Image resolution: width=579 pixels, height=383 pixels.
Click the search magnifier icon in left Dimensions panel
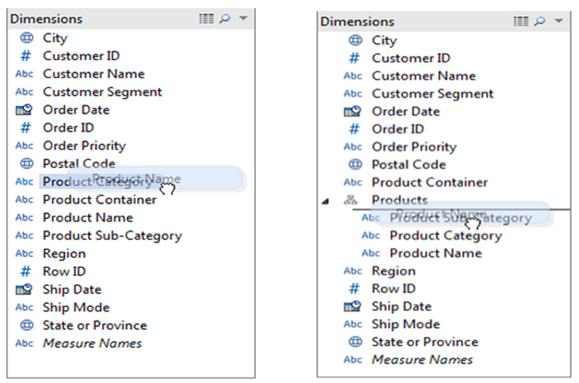pyautogui.click(x=225, y=18)
